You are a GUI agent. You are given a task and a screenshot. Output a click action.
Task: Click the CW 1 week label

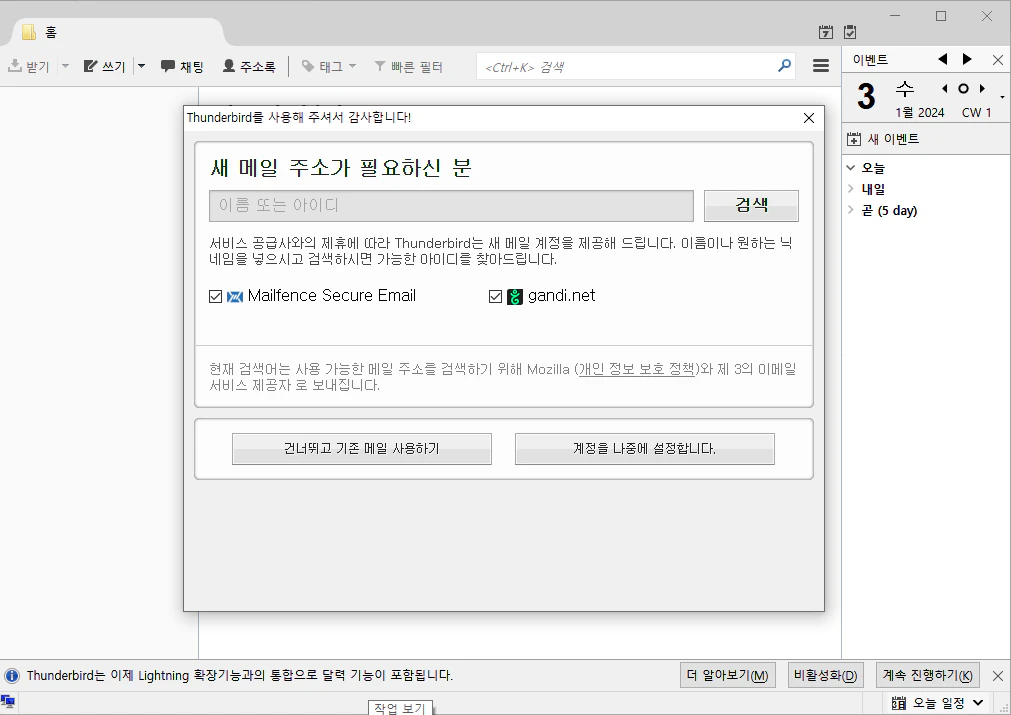pyautogui.click(x=976, y=112)
